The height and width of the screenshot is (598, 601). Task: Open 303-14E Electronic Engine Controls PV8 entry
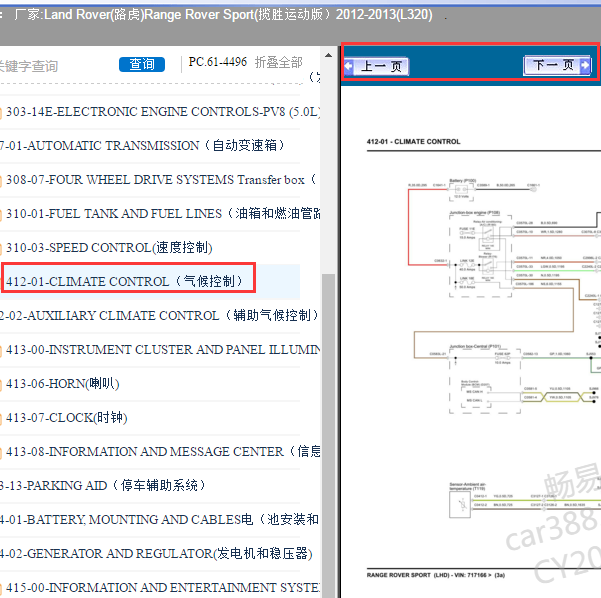pos(163,112)
